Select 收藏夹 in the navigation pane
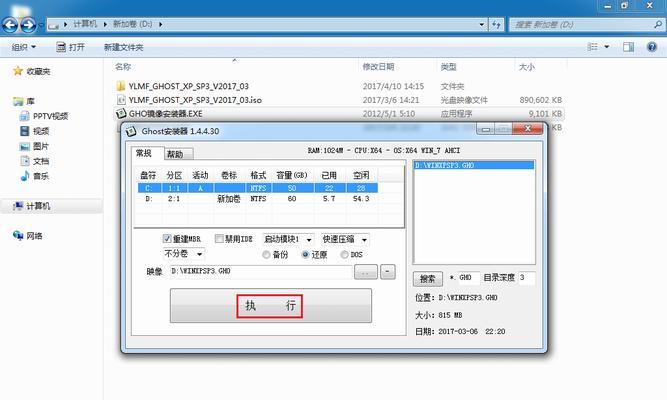Viewport: 667px width, 400px height. (38, 71)
